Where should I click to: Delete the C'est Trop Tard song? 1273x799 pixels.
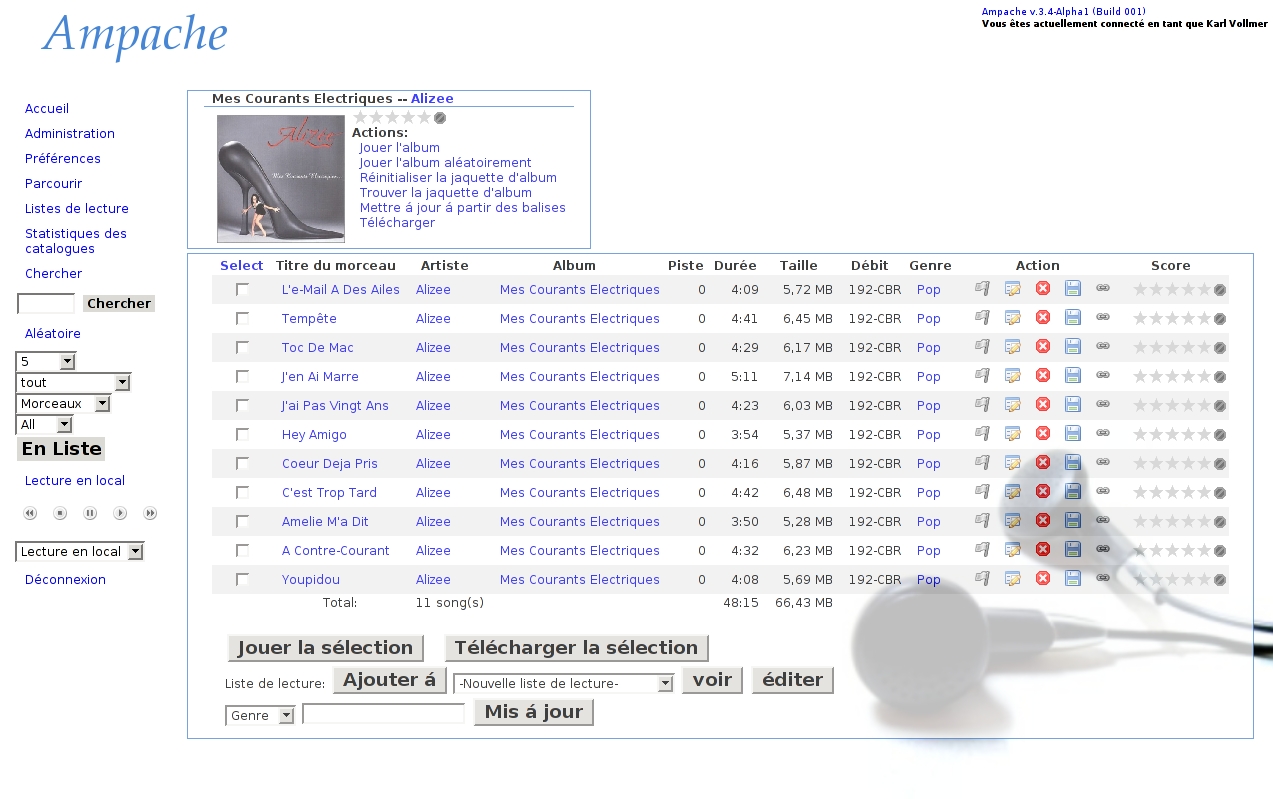(x=1043, y=492)
